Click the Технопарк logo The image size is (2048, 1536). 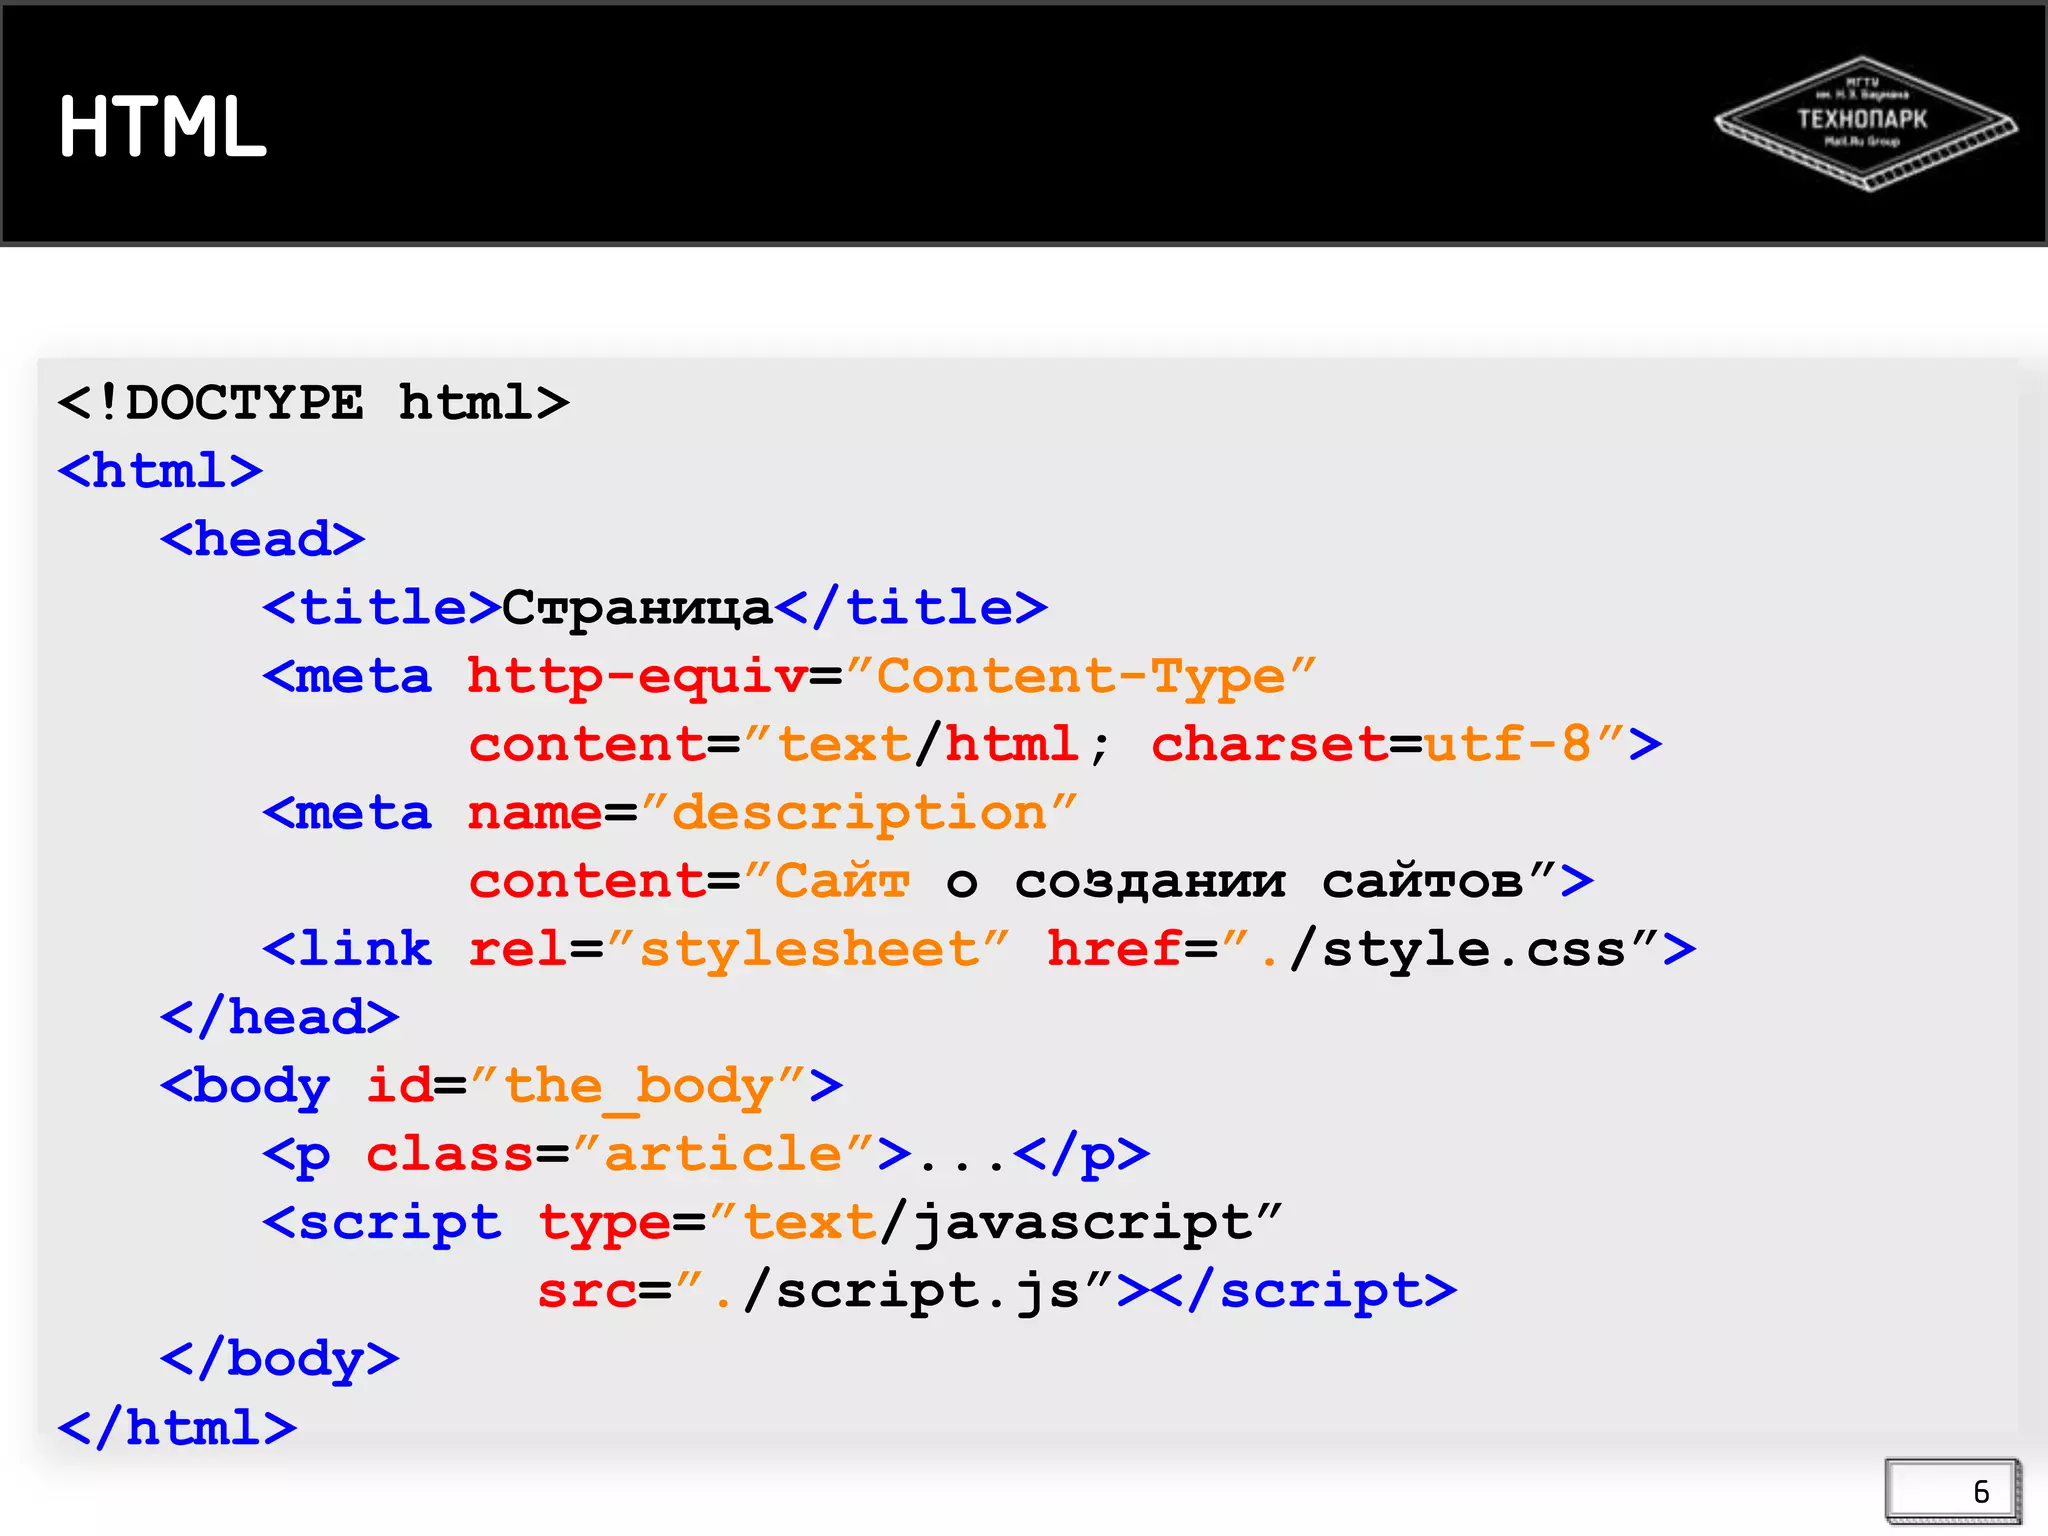pos(1865,124)
